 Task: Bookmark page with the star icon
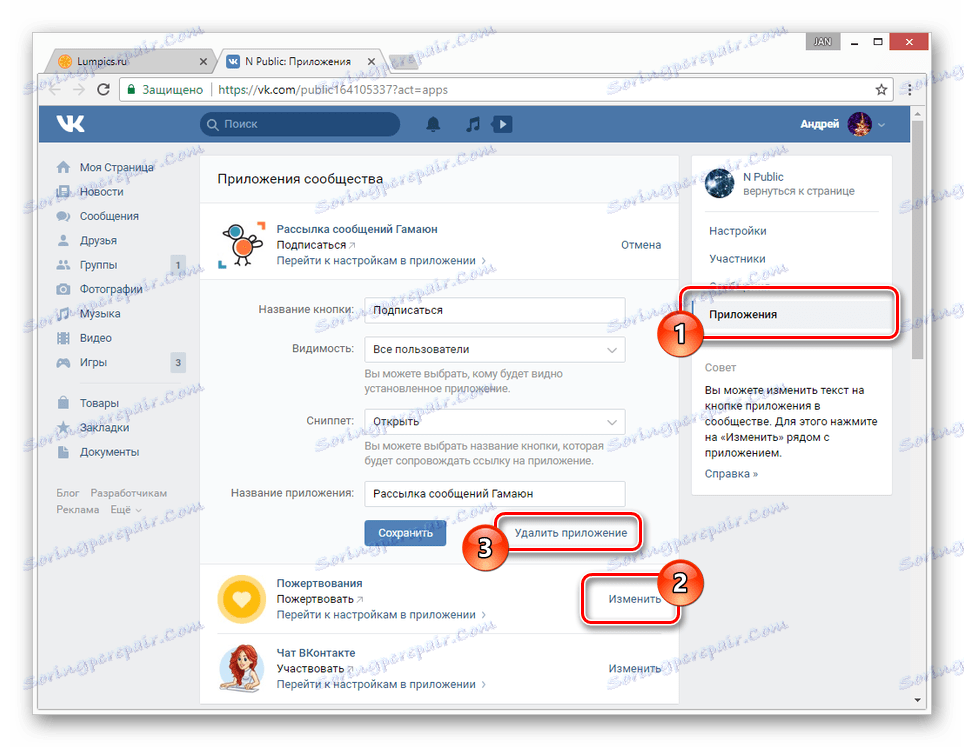(x=881, y=90)
